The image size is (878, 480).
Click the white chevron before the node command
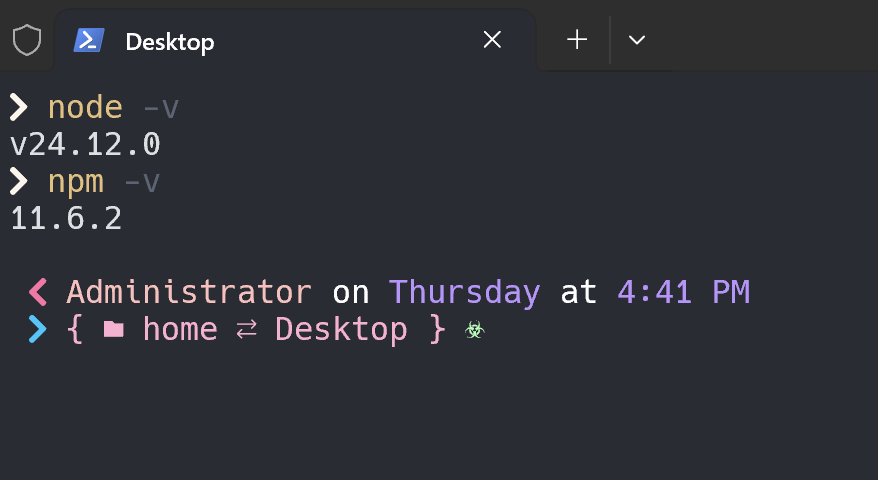click(x=19, y=107)
